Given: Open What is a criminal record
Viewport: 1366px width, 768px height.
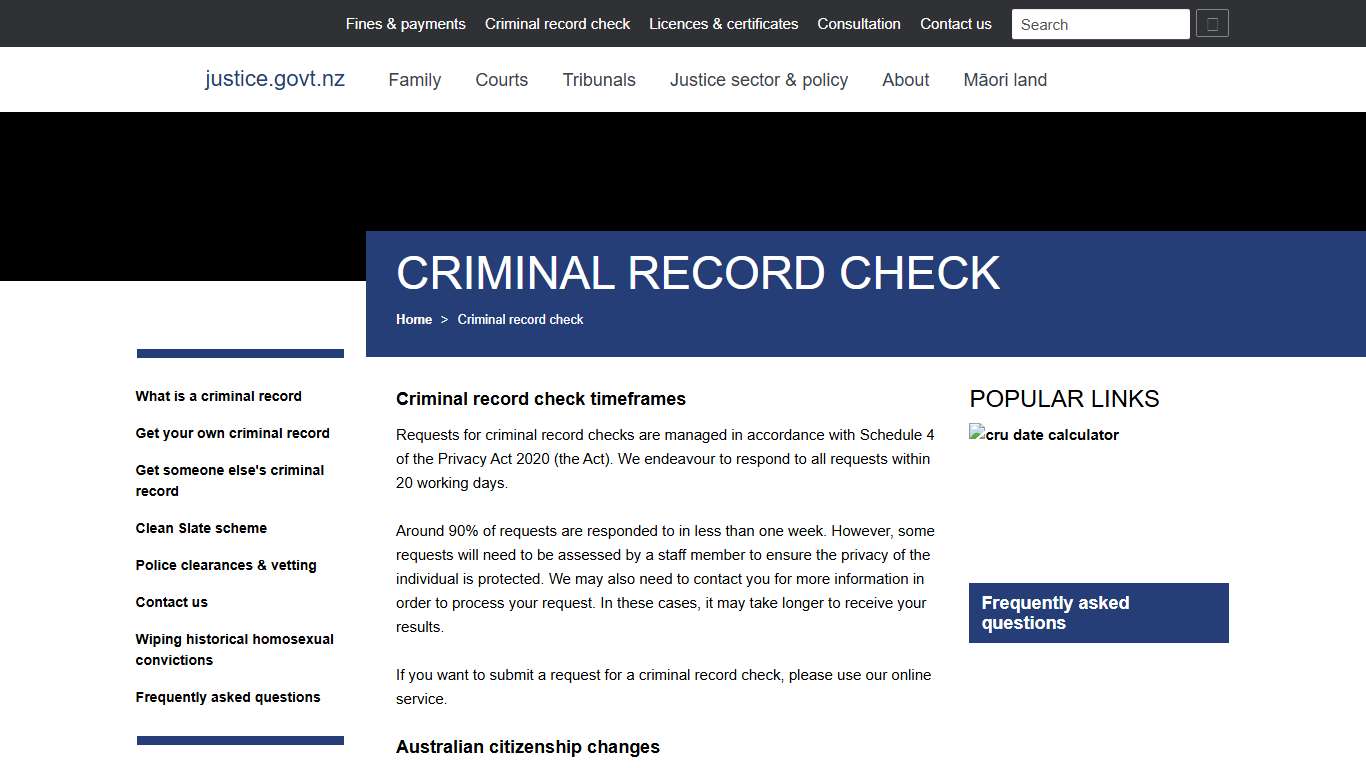Looking at the screenshot, I should click(x=218, y=396).
